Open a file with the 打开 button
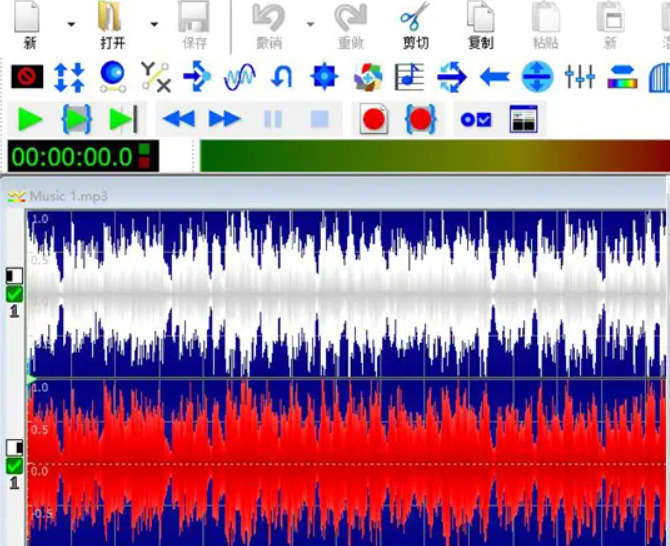This screenshot has height=546, width=670. tap(112, 25)
